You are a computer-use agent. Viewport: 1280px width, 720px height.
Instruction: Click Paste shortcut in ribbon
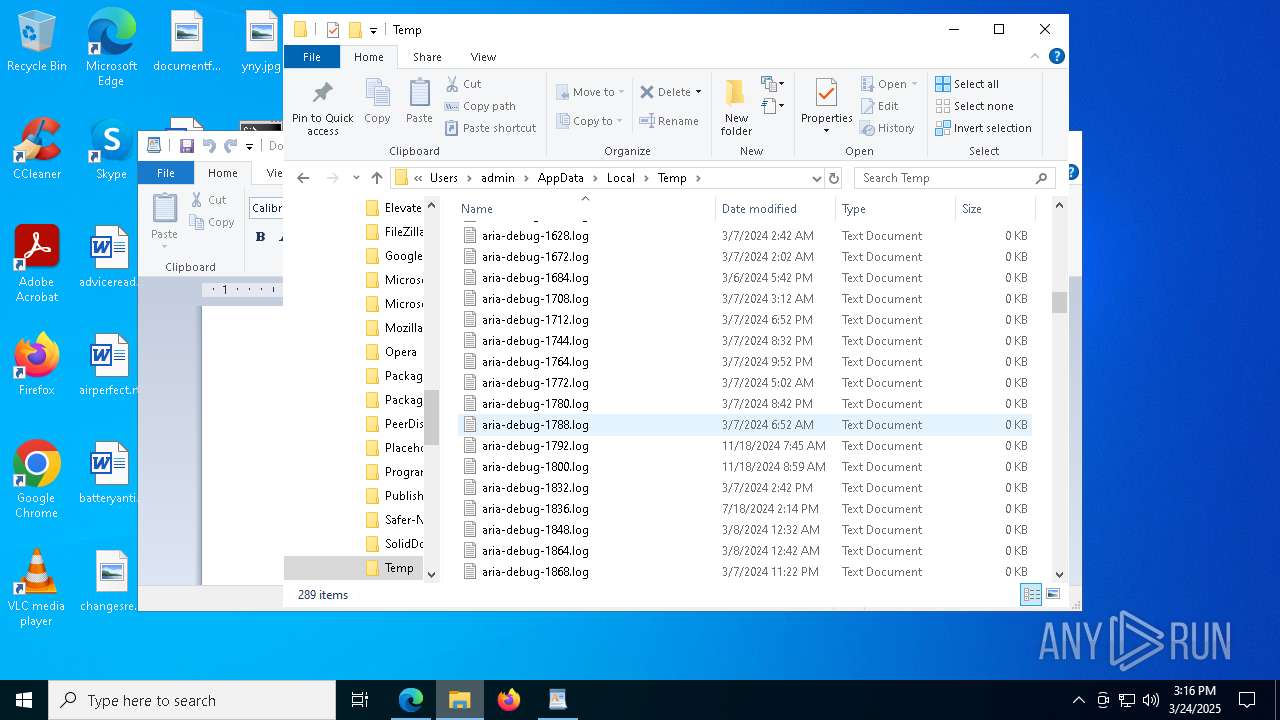point(491,128)
